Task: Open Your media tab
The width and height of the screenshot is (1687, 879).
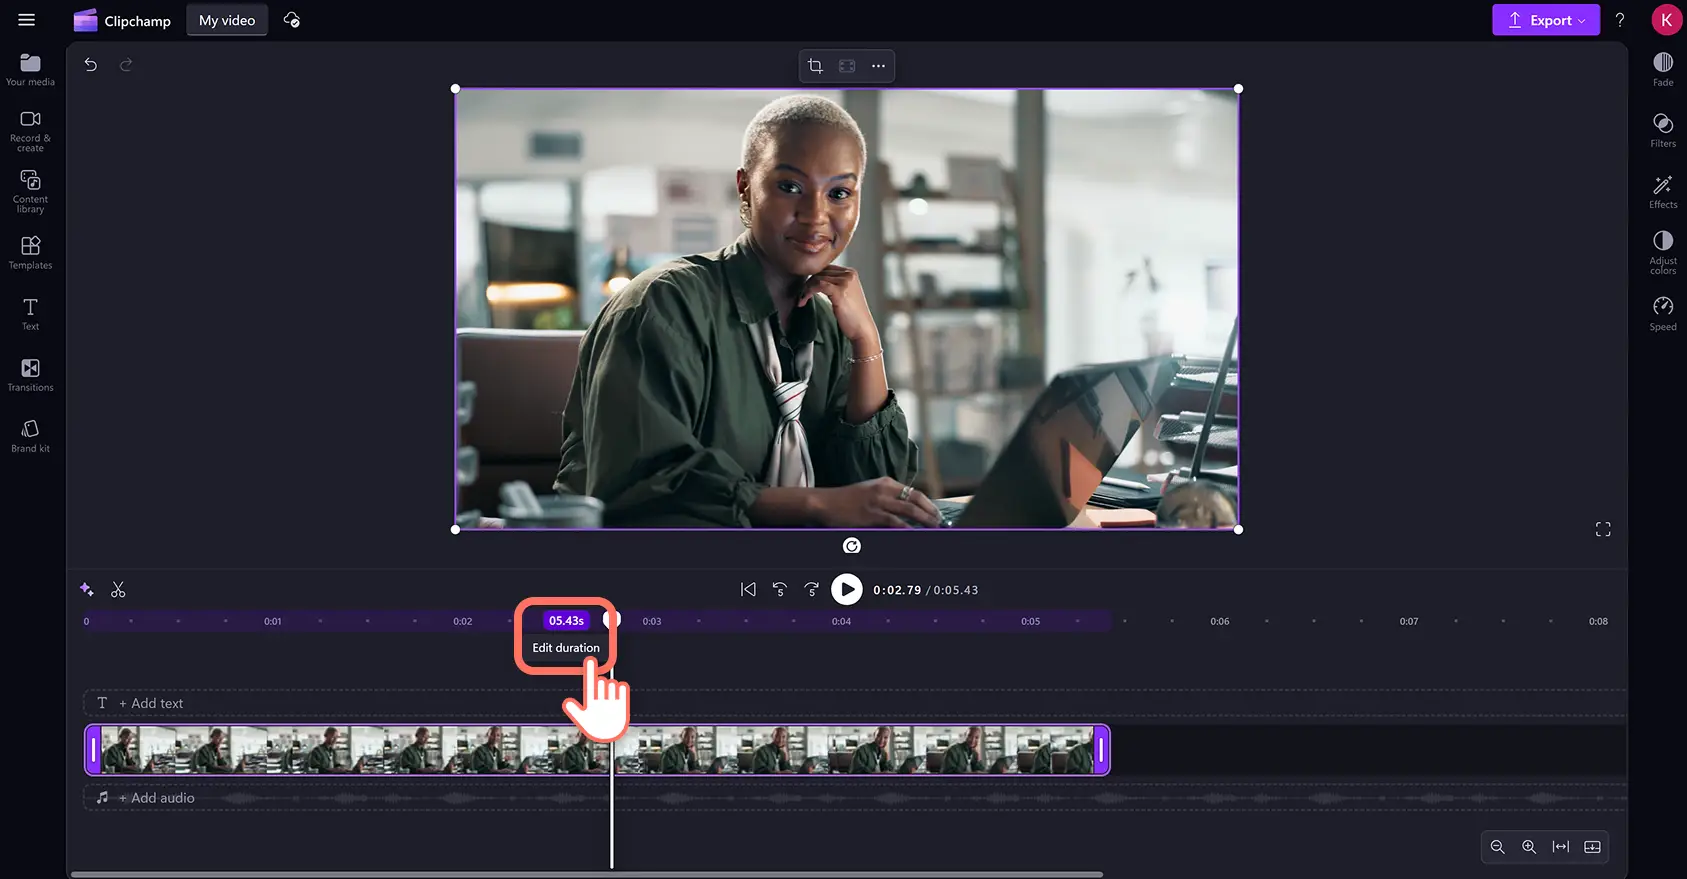Action: pyautogui.click(x=30, y=68)
